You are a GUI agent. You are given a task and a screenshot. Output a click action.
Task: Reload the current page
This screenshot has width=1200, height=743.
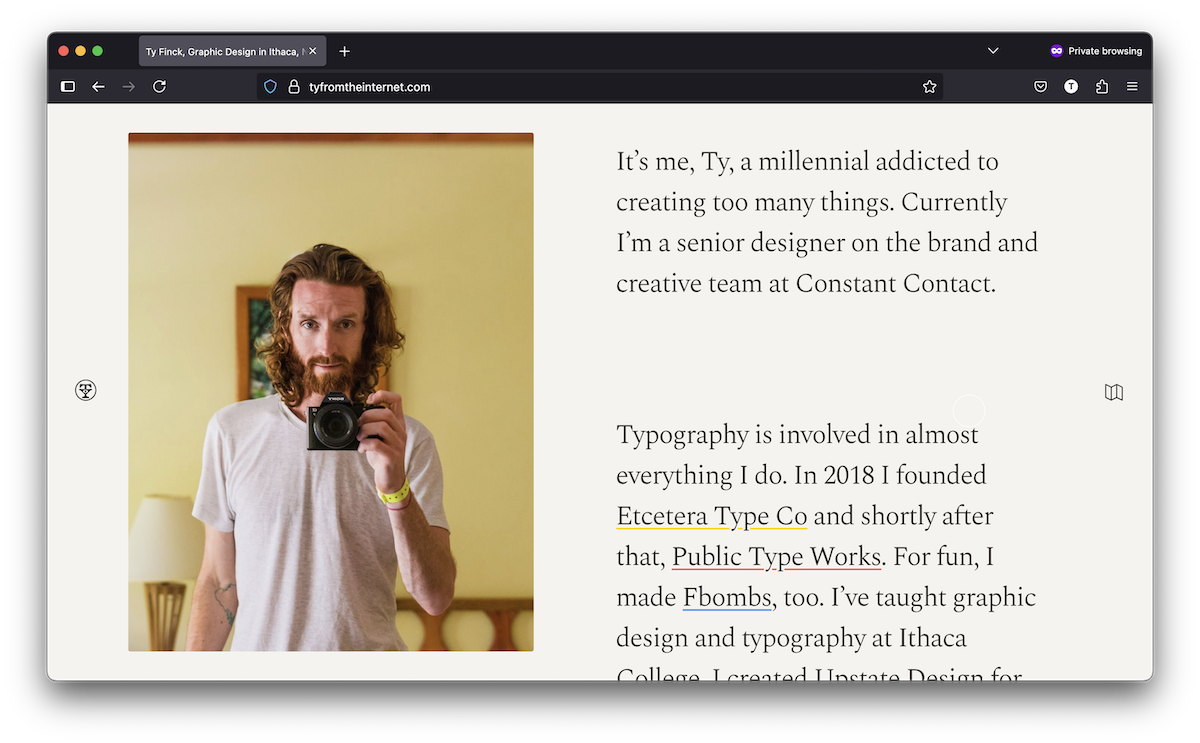coord(159,87)
